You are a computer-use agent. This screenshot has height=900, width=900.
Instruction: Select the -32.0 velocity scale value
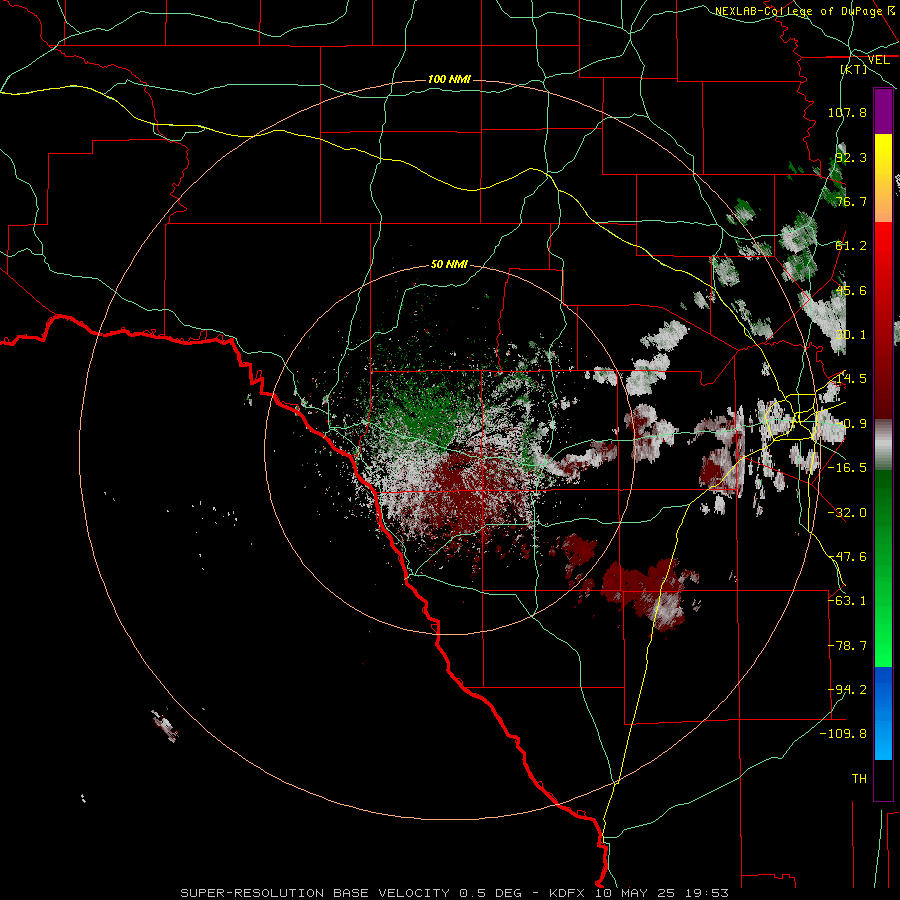[847, 513]
